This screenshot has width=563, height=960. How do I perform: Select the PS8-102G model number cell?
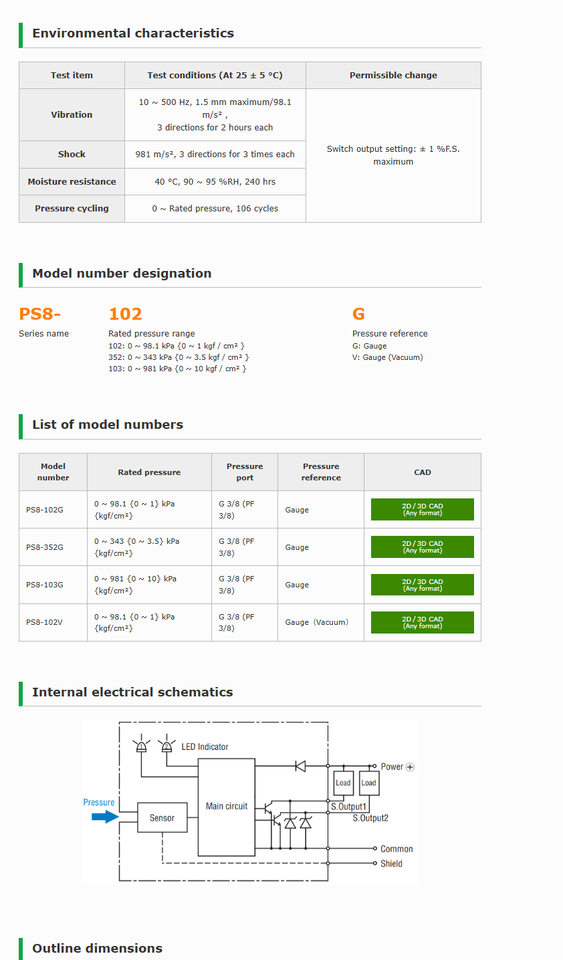click(x=53, y=509)
